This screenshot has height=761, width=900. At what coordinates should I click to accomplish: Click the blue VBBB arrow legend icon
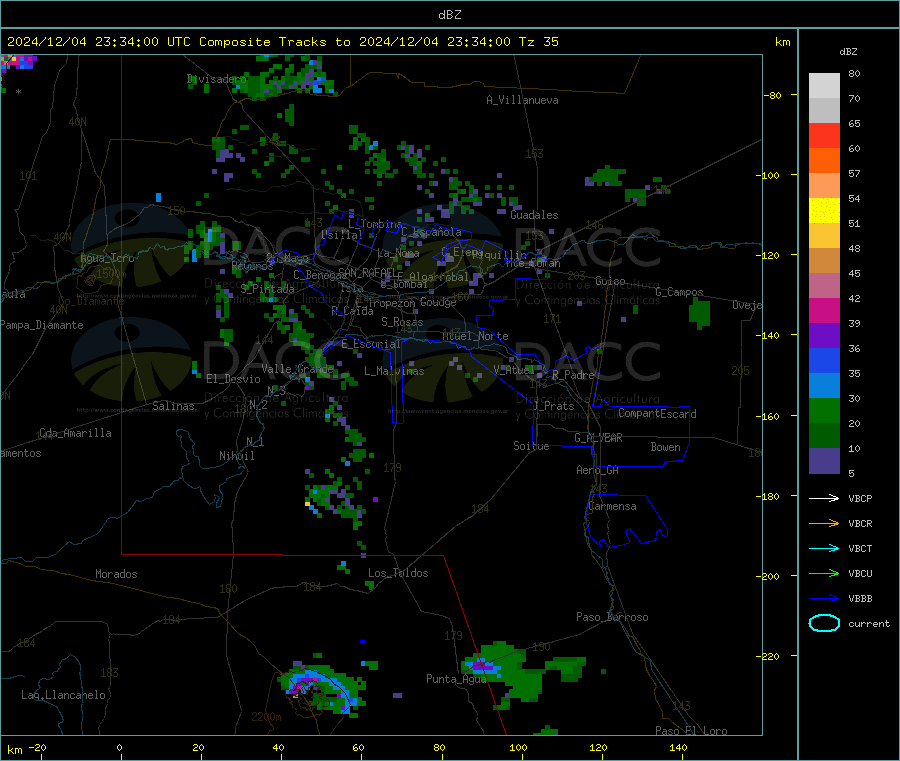(824, 599)
